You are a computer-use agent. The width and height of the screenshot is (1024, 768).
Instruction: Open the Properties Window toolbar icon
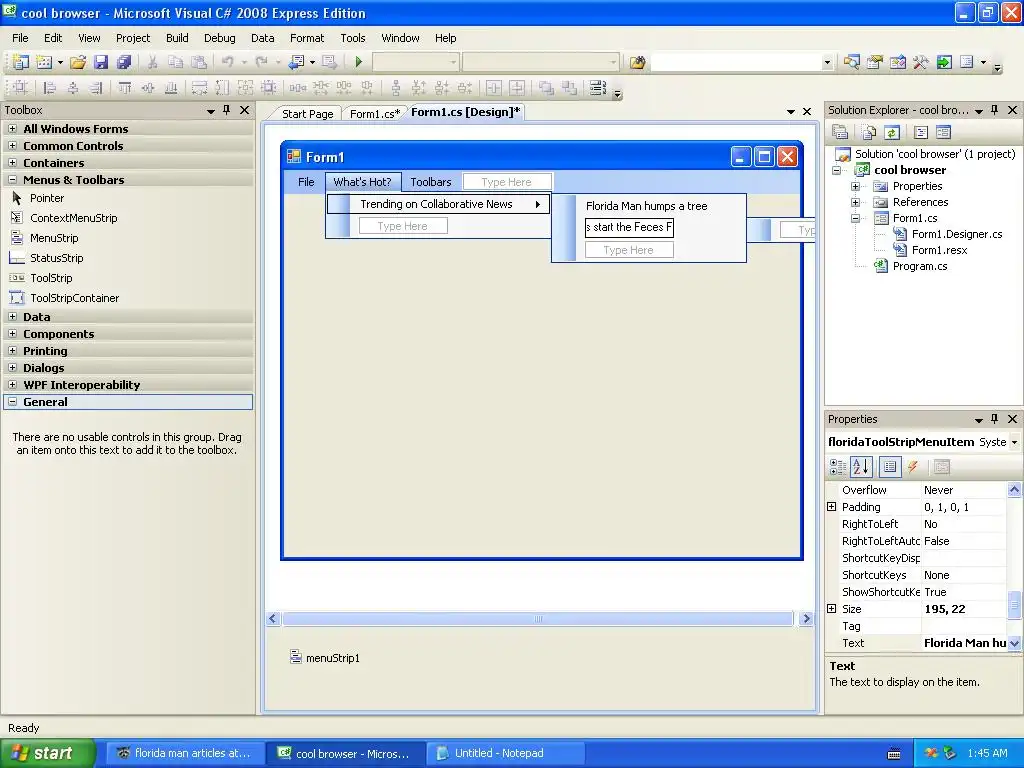click(874, 62)
